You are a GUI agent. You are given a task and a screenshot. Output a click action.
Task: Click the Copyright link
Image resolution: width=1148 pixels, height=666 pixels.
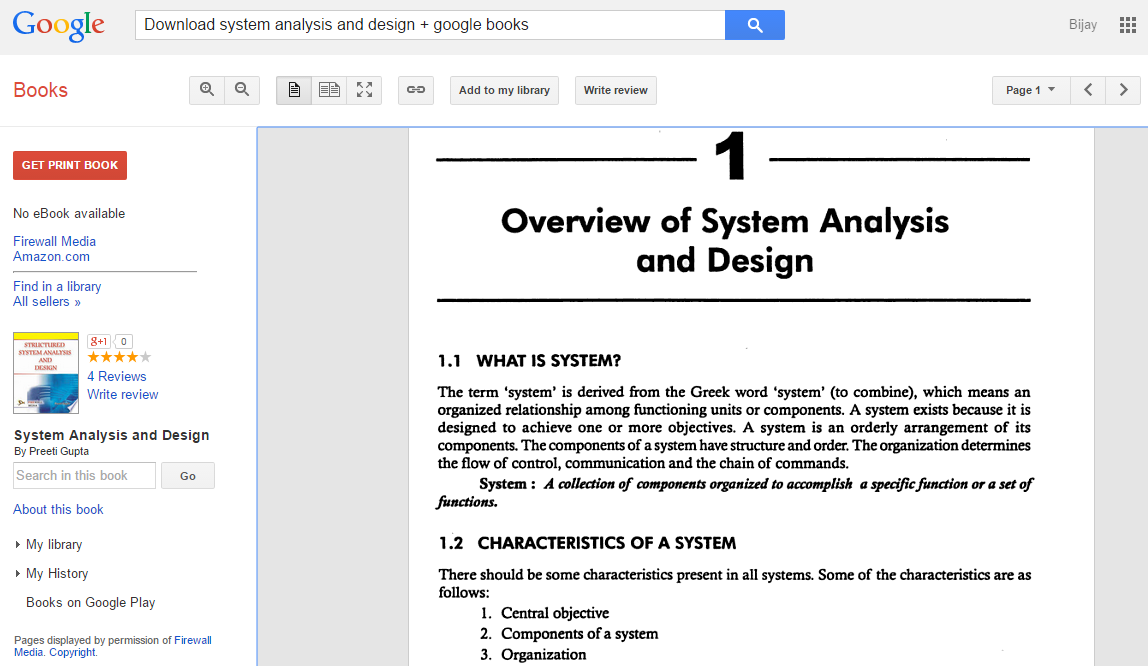72,652
